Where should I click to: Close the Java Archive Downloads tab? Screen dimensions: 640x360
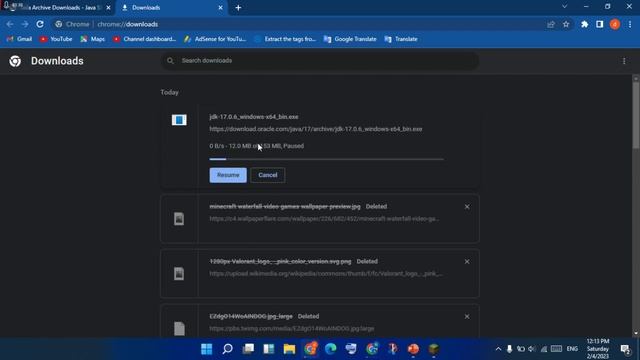(109, 8)
